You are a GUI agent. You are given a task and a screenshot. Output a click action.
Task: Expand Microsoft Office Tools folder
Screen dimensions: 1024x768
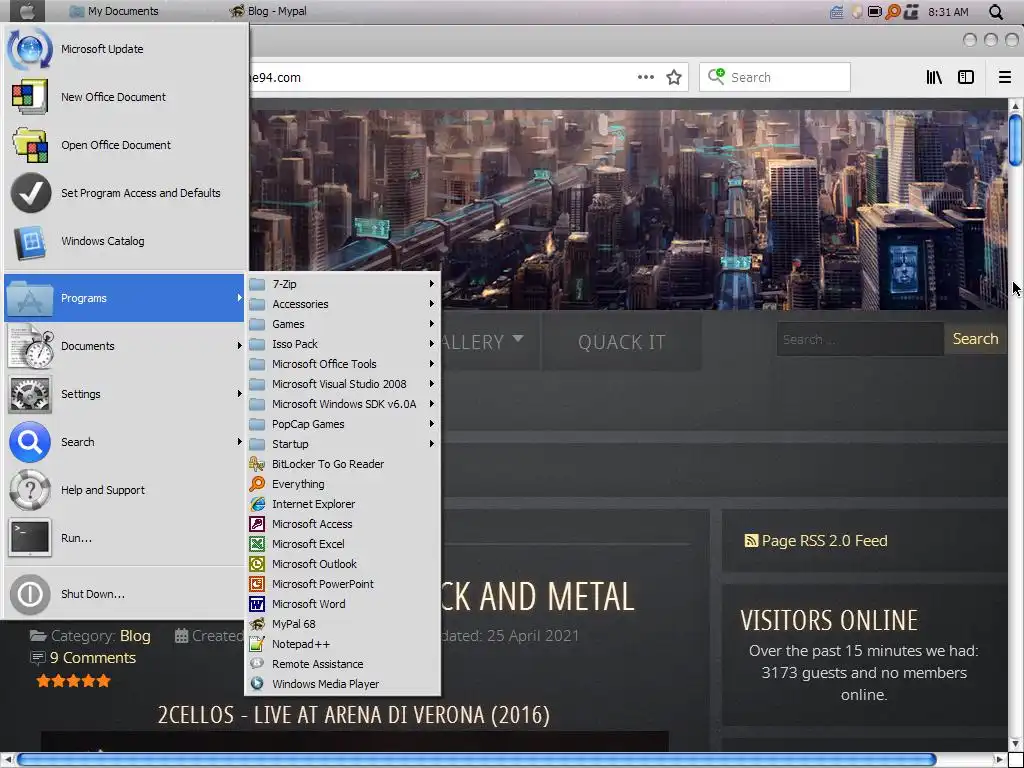coord(343,364)
